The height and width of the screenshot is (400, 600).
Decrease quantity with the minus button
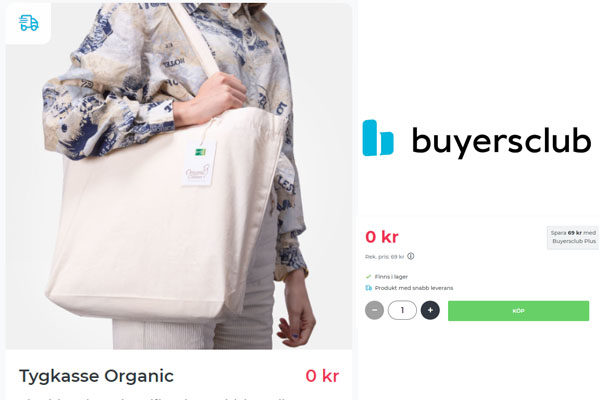point(374,310)
